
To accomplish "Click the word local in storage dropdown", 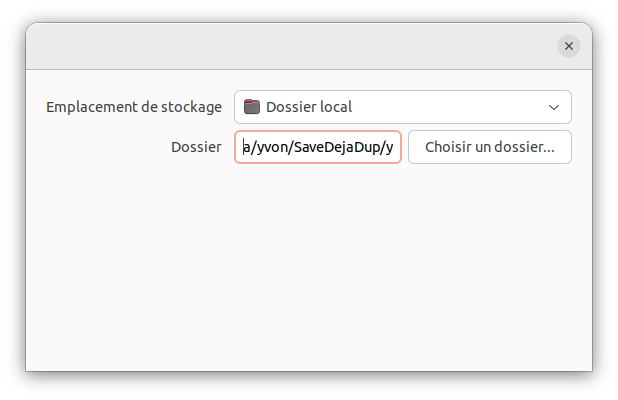I will coord(334,107).
